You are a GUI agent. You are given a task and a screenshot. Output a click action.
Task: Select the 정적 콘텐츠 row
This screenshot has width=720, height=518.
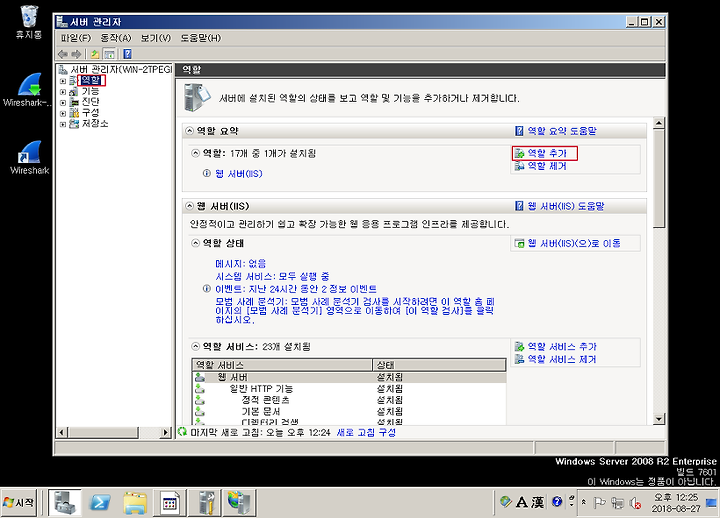click(x=349, y=400)
